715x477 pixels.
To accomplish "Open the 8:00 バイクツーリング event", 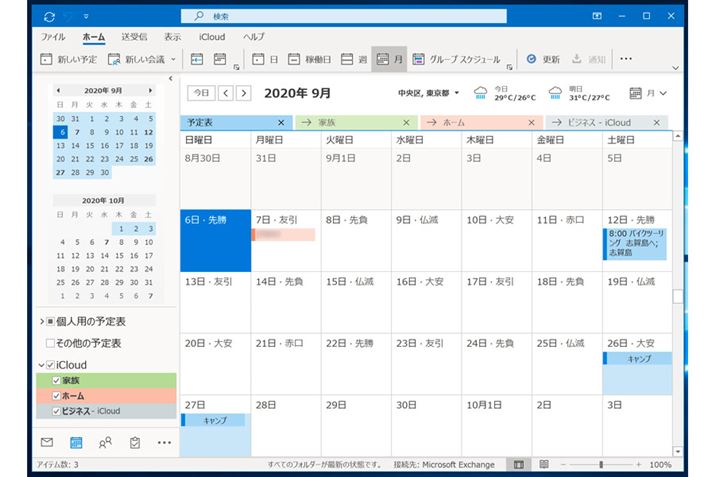I will (635, 244).
